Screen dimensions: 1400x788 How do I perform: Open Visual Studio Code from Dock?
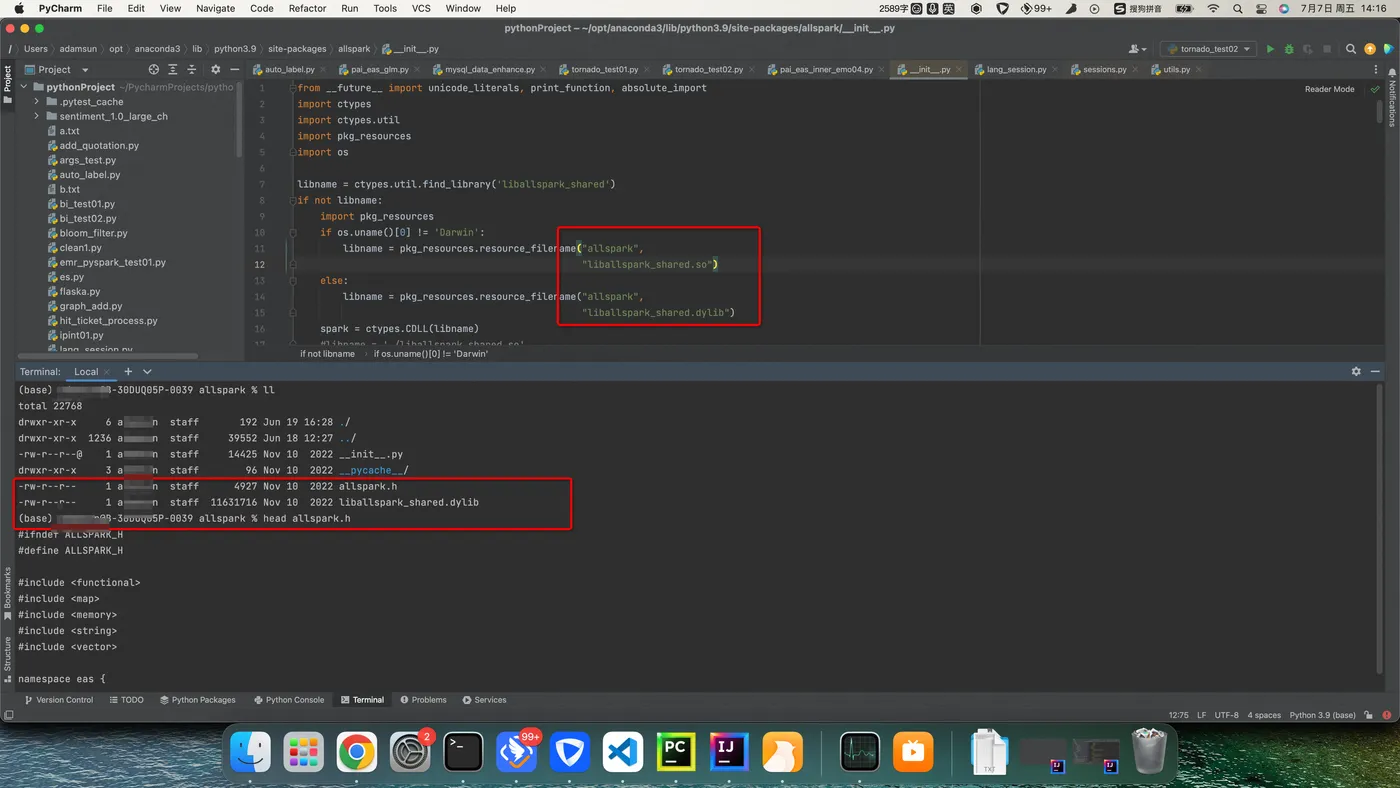tap(622, 752)
